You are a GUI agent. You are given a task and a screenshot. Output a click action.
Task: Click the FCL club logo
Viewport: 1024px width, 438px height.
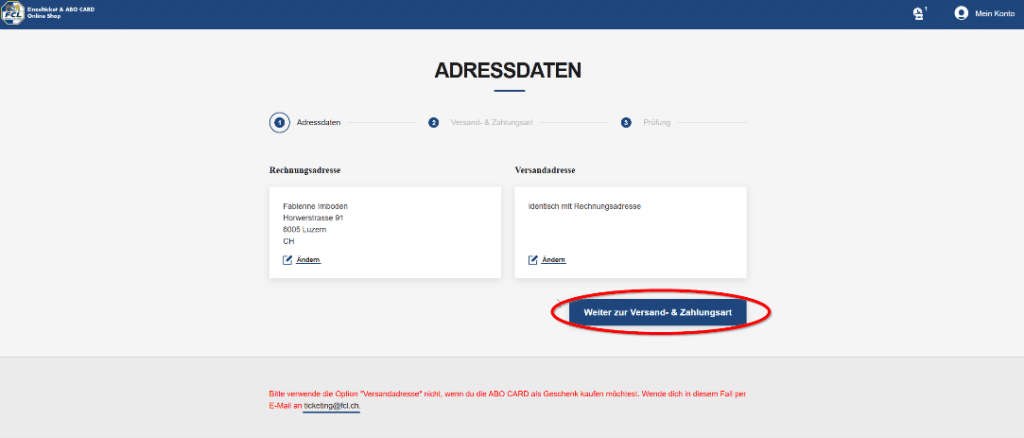pyautogui.click(x=13, y=13)
